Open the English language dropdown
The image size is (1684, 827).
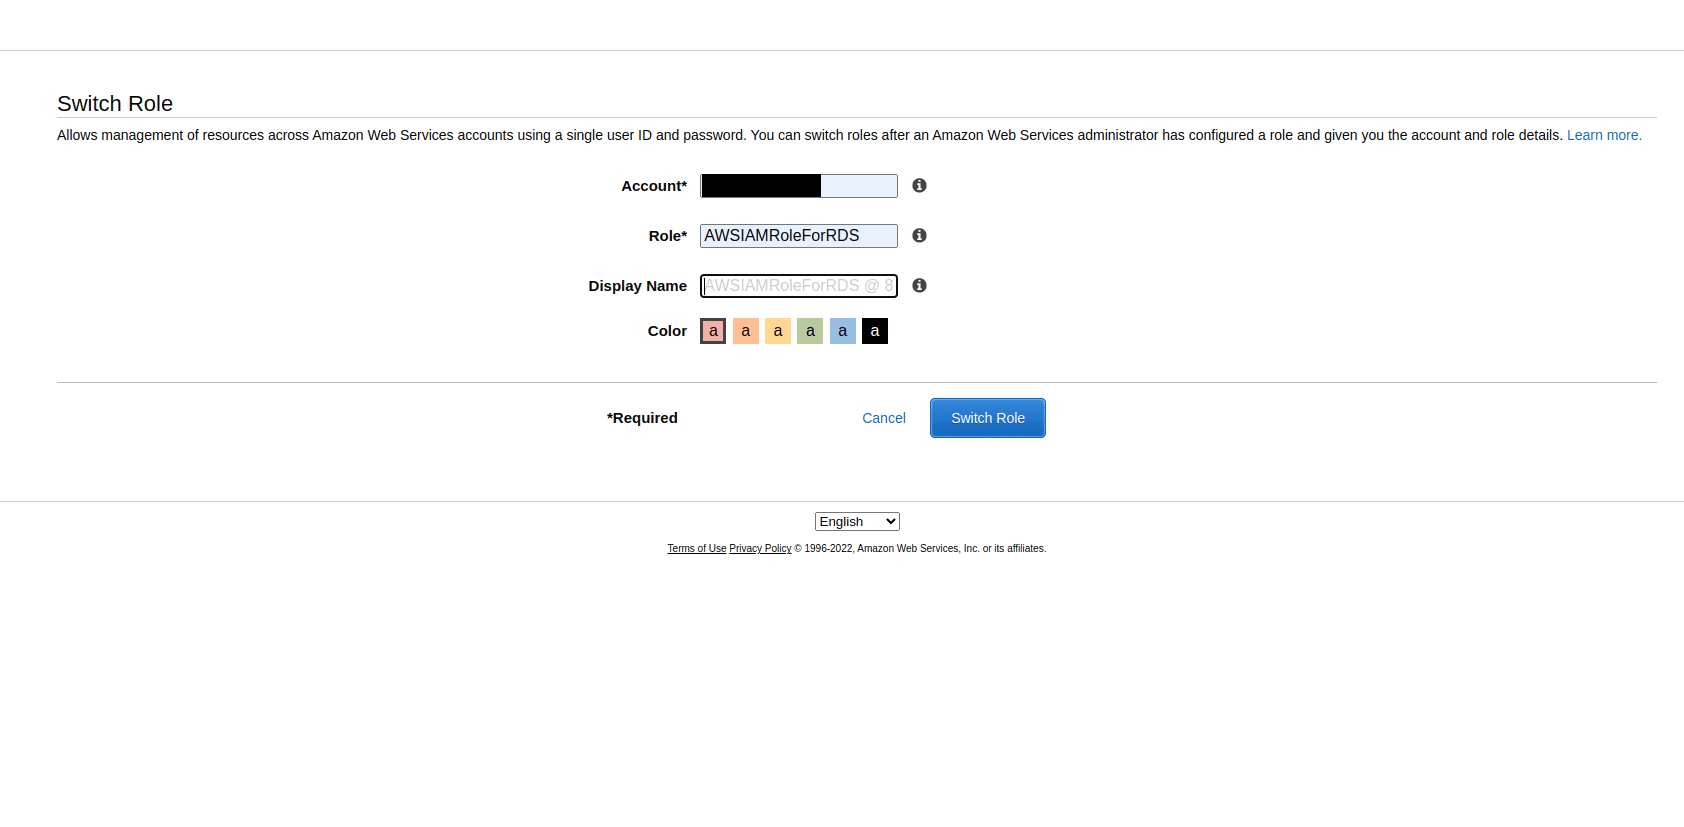pos(857,522)
